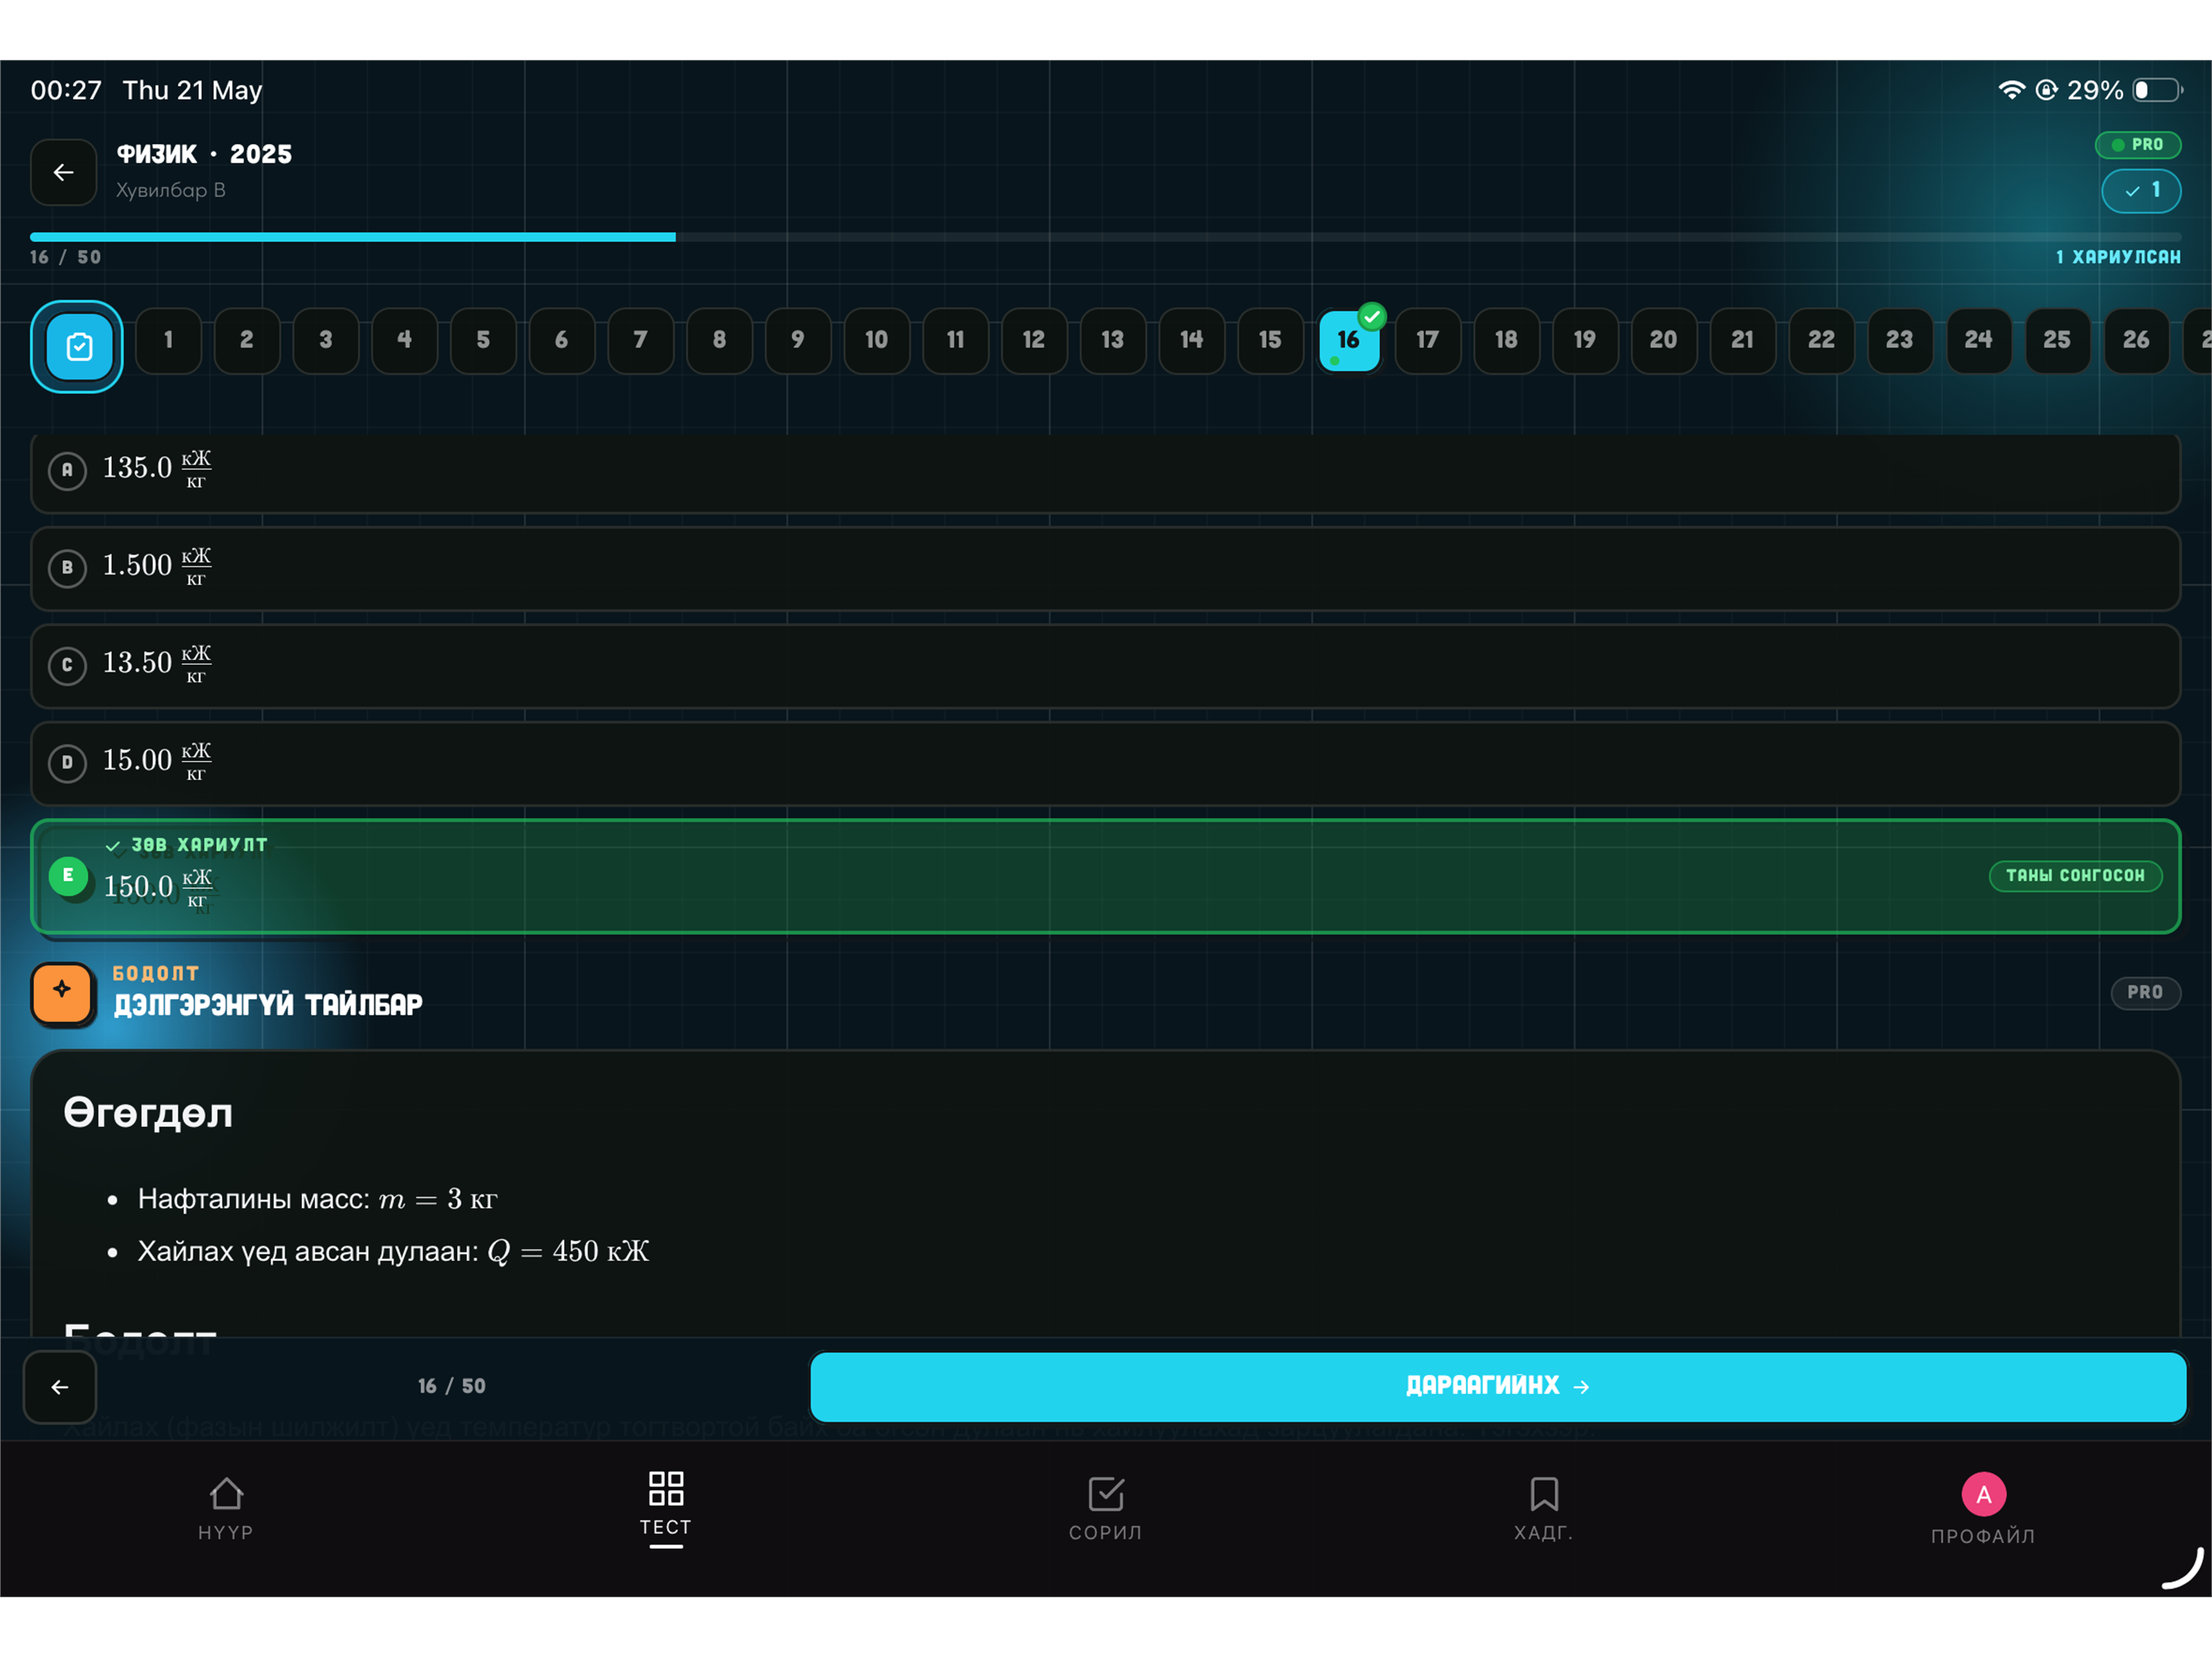This screenshot has height=1658, width=2212.
Task: Tap the battery icon in status bar
Action: [2157, 90]
